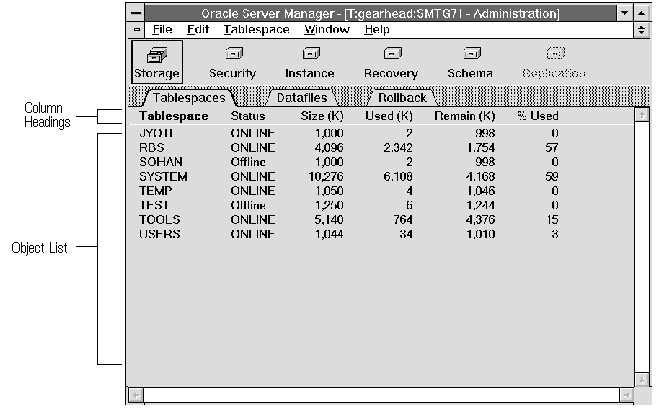Screen dimensions: 656x409
Task: Click the % Used column heading
Action: [x=538, y=116]
